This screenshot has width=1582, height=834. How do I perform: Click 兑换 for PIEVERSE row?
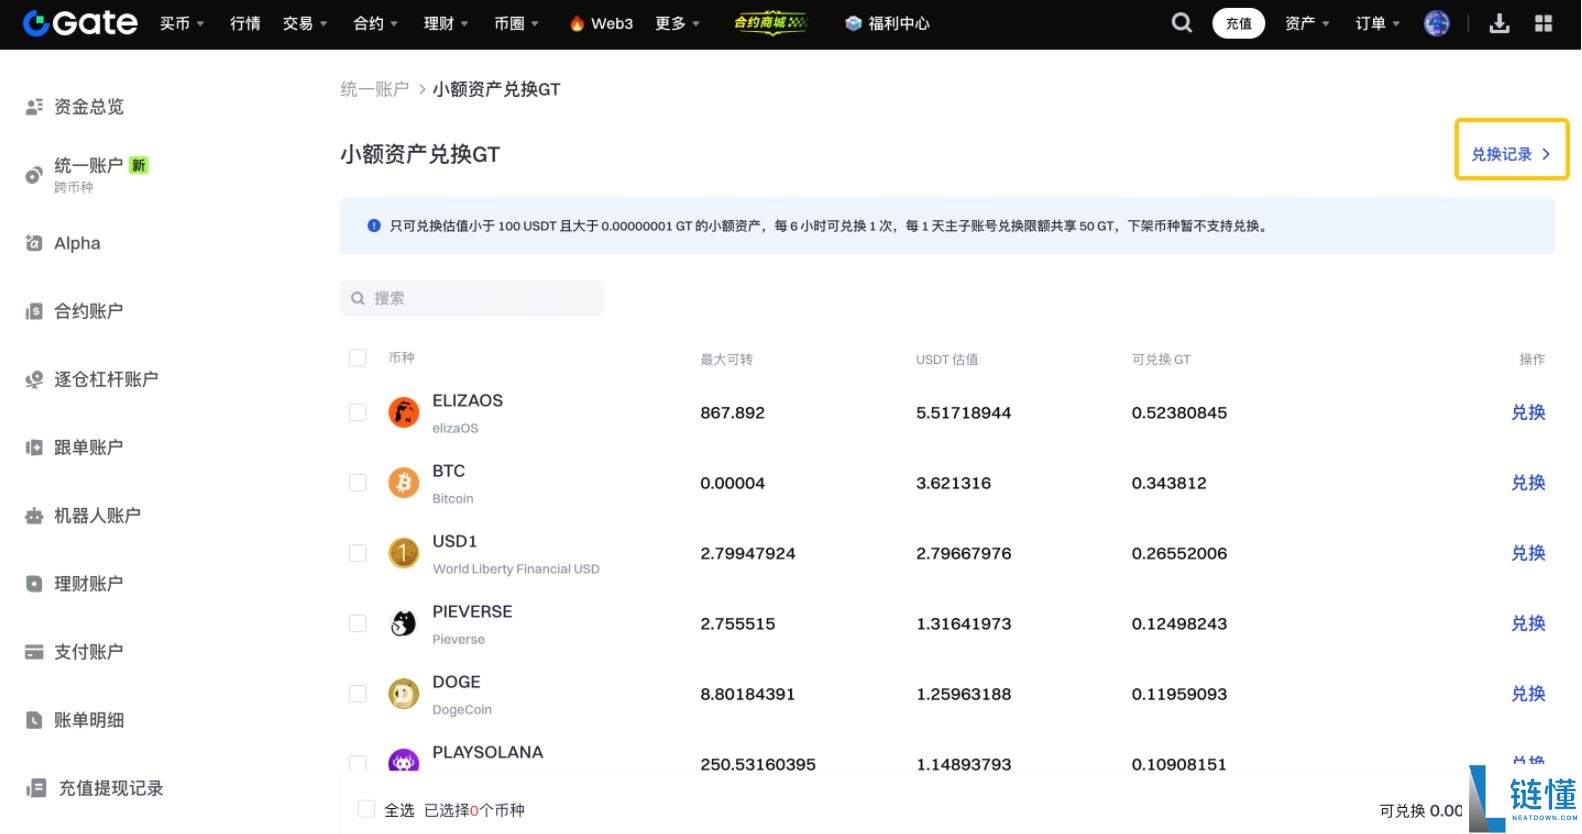[x=1528, y=623]
